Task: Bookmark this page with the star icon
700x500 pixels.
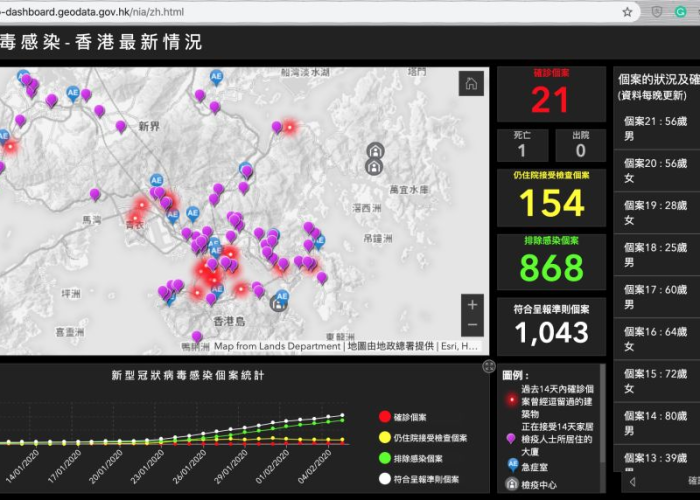Action: click(x=627, y=12)
